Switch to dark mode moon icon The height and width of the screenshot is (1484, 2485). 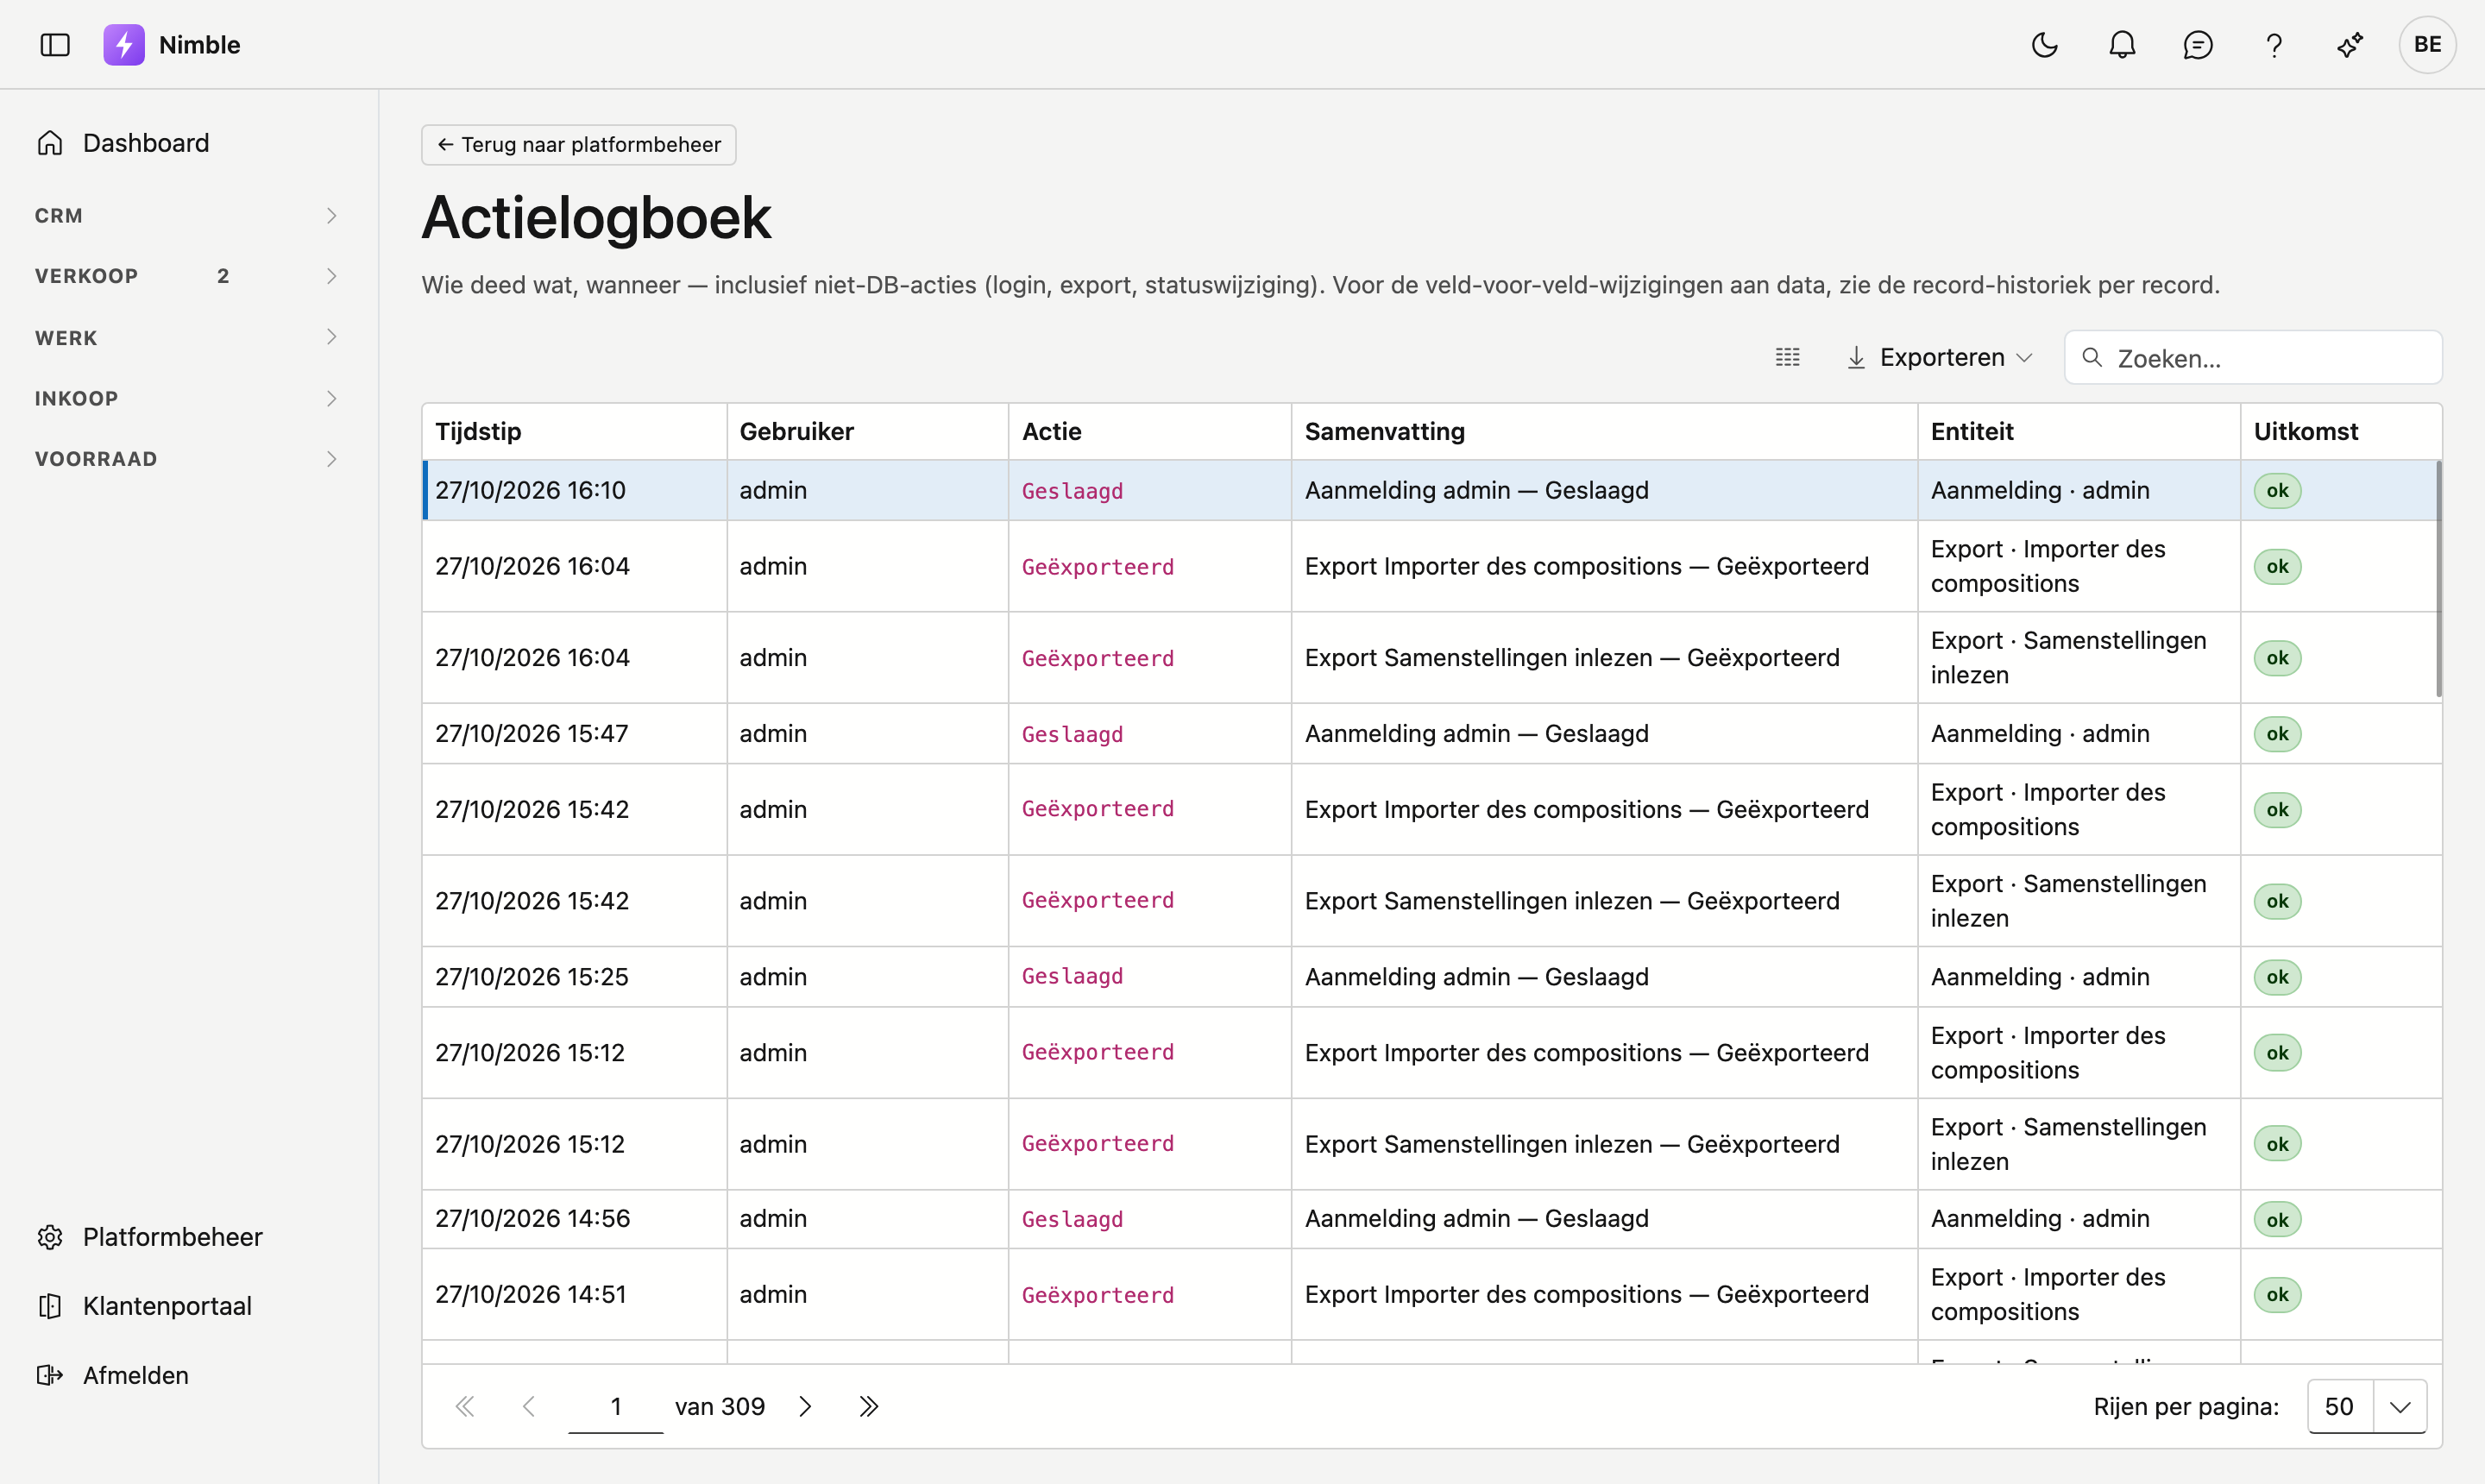pyautogui.click(x=2045, y=45)
